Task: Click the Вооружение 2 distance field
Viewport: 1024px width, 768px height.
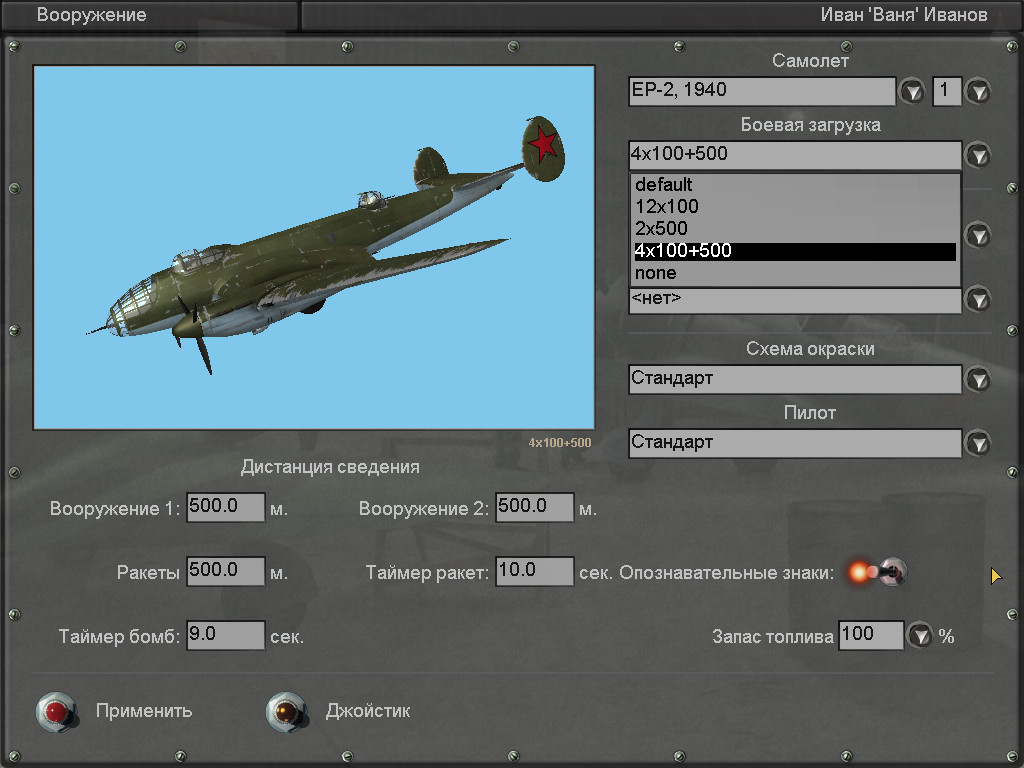Action: (x=534, y=508)
